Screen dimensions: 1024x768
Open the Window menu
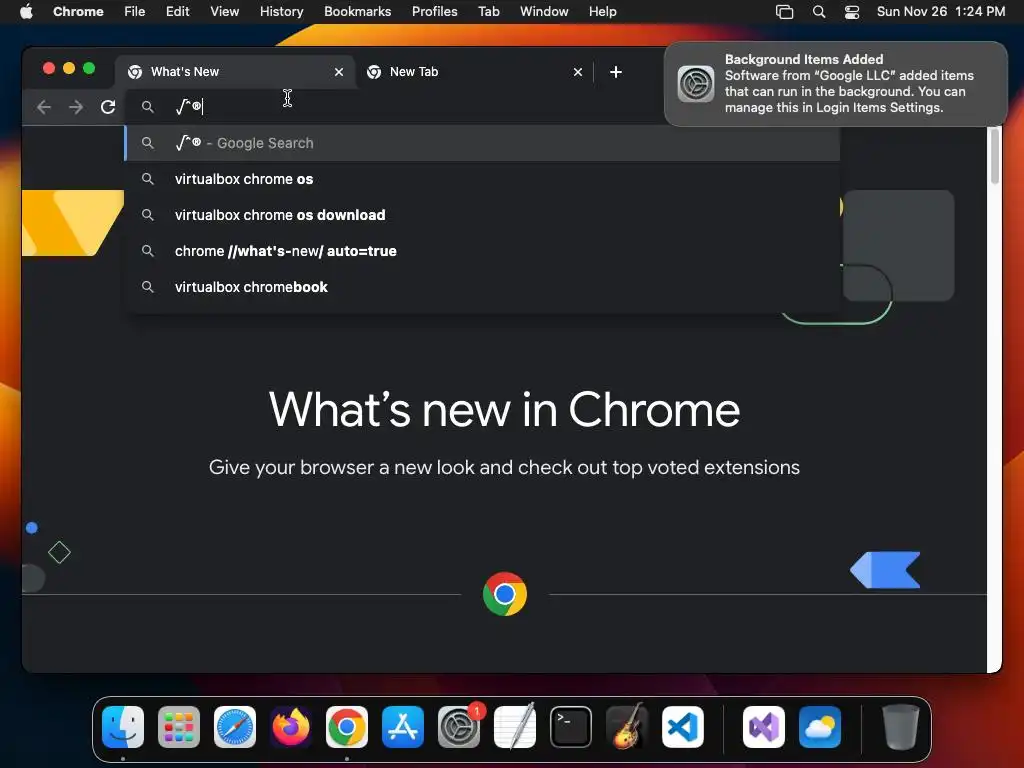[544, 12]
